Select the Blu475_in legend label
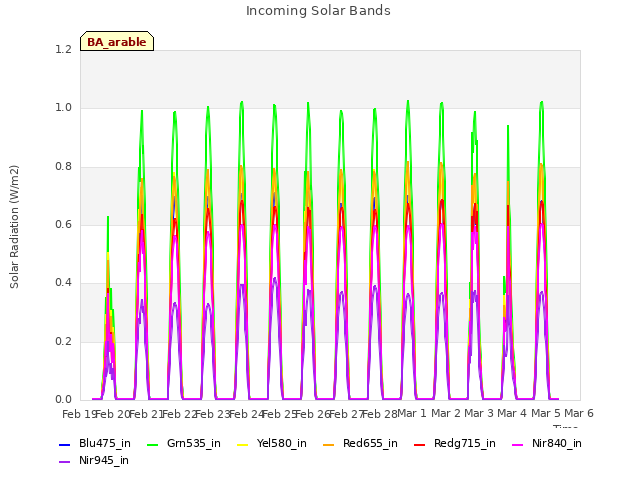Image resolution: width=640 pixels, height=480 pixels. [x=105, y=443]
